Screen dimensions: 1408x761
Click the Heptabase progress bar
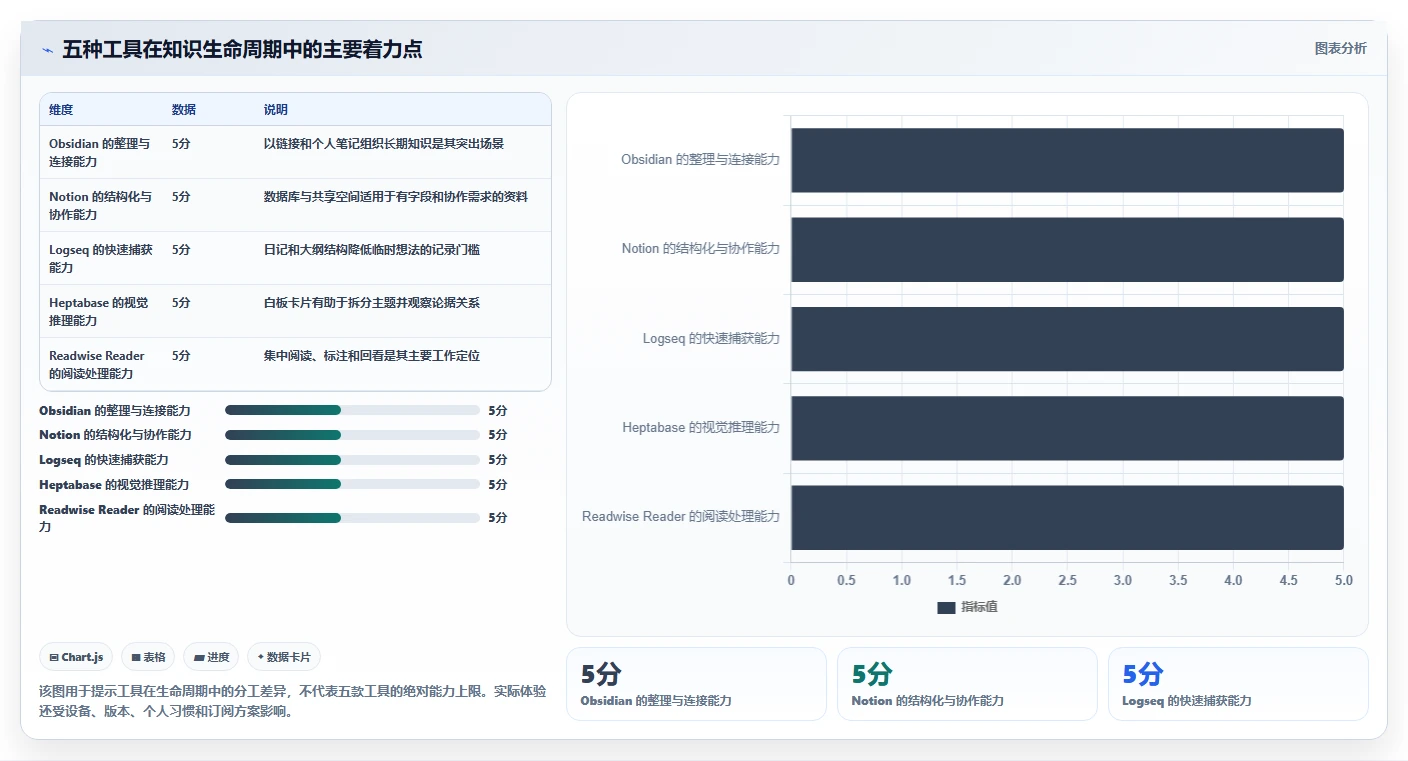(x=352, y=484)
